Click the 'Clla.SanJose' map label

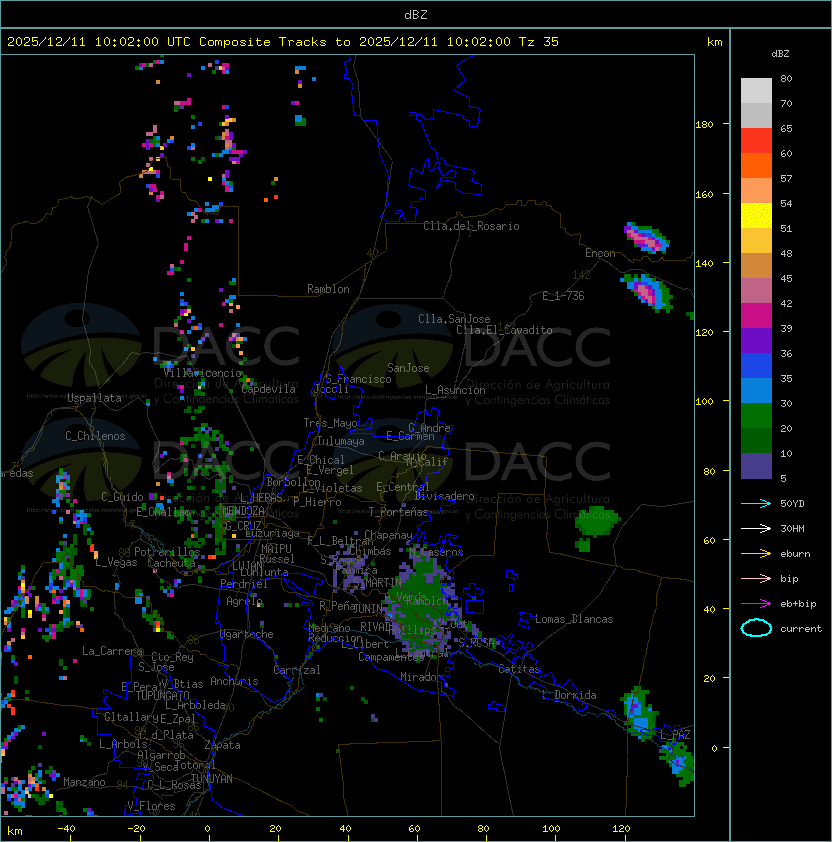tap(454, 319)
